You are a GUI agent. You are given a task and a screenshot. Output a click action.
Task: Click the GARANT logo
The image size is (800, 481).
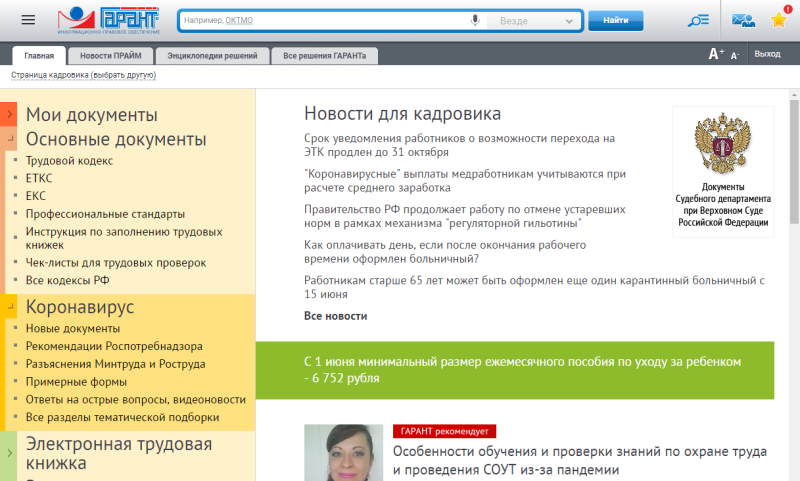(x=108, y=20)
